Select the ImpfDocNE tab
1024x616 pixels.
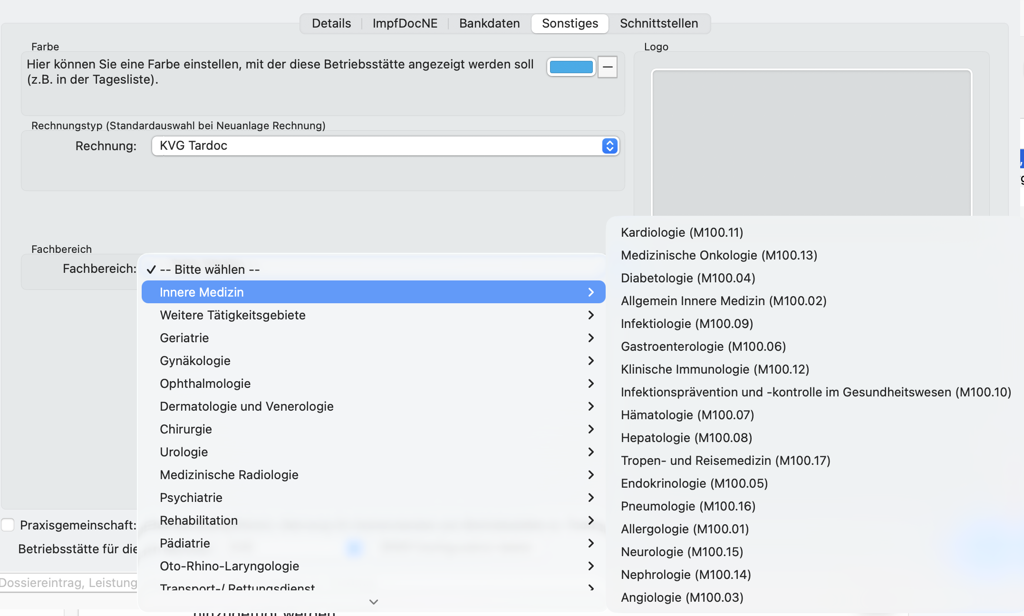405,23
